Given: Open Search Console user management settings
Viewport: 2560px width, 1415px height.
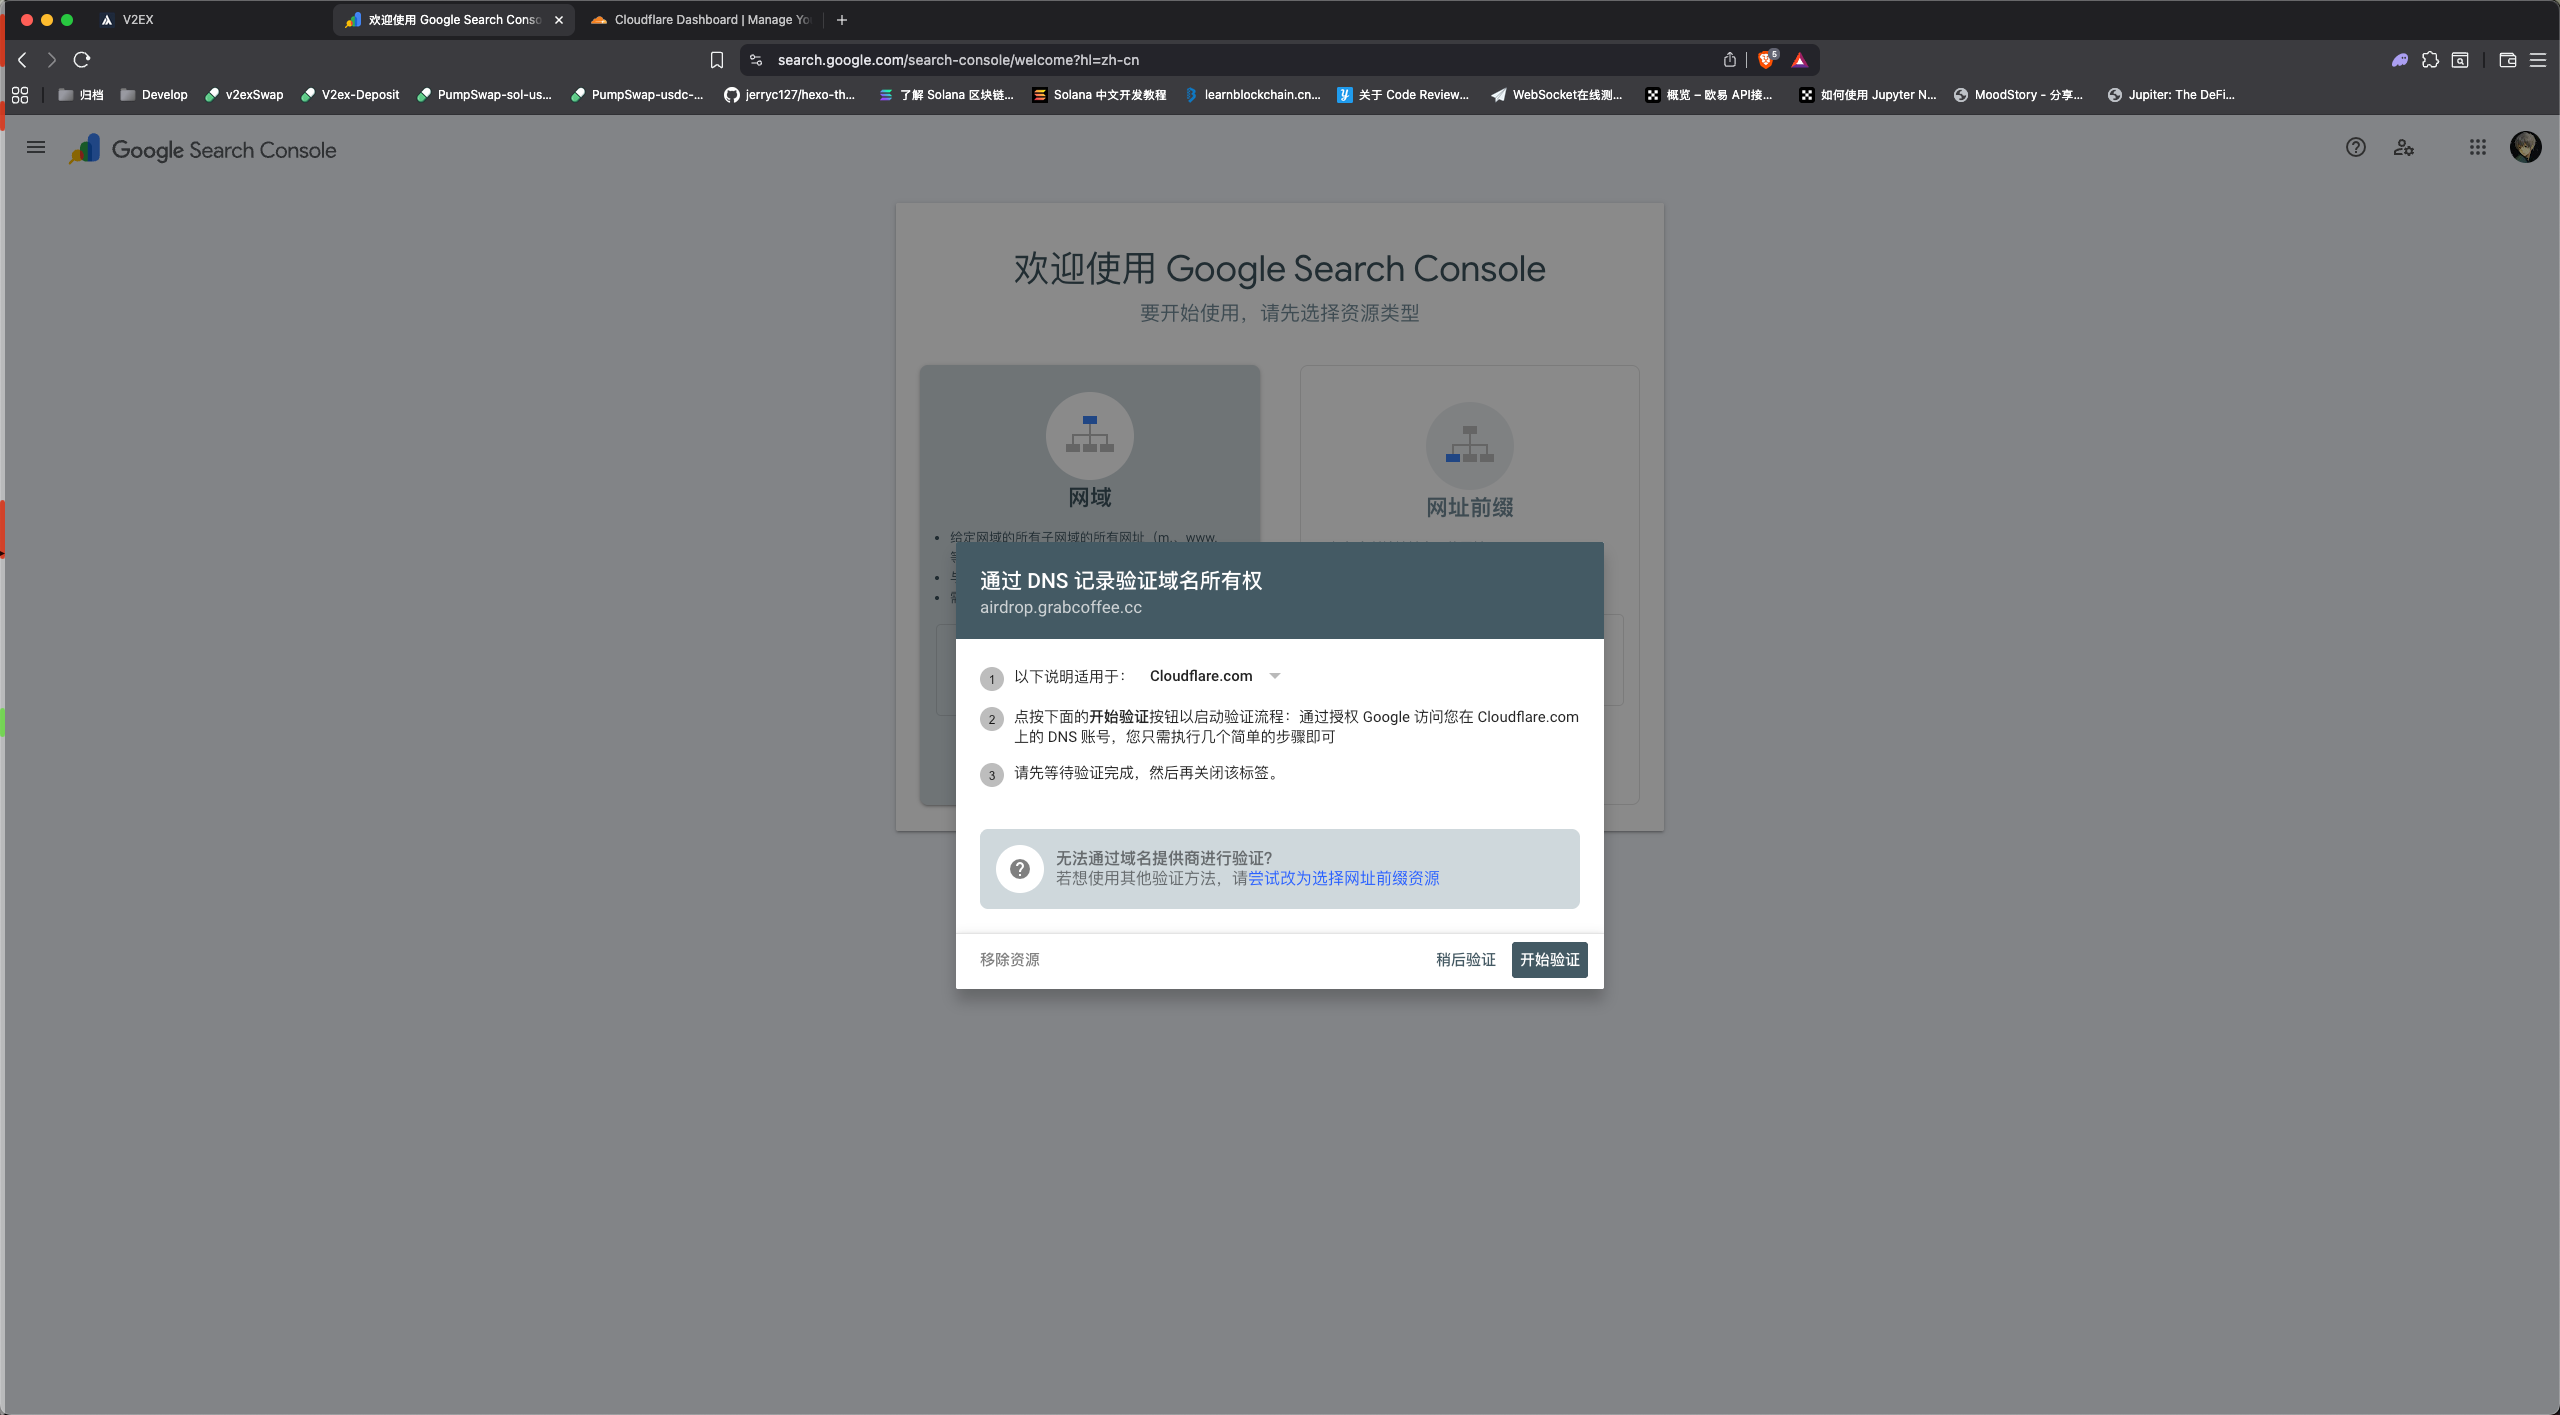Looking at the screenshot, I should point(2404,147).
